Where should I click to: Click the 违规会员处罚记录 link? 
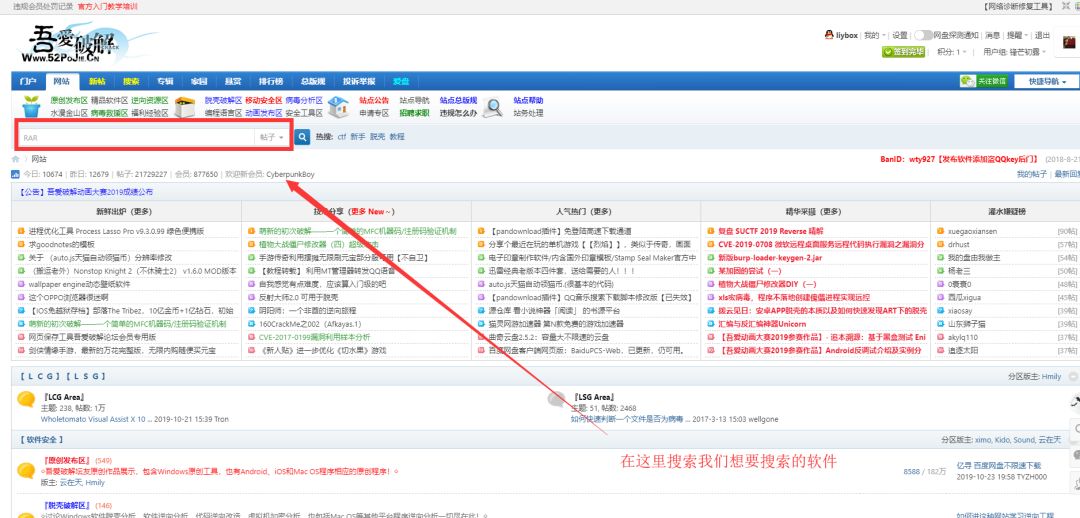(43, 6)
